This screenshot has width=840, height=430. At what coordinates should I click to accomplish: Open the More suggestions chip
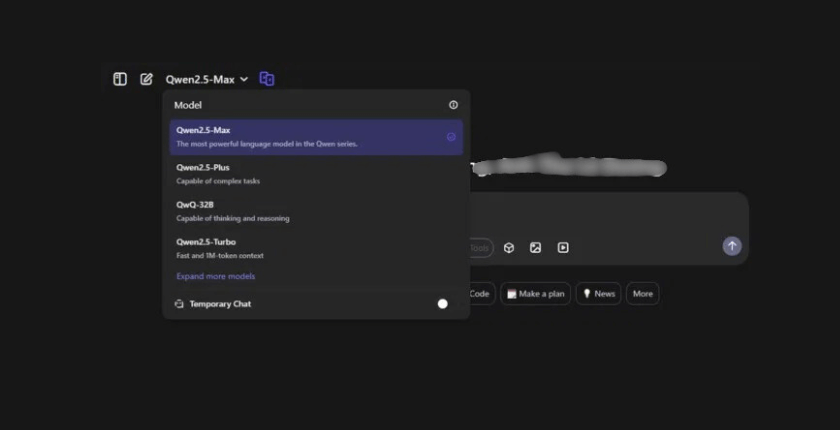pos(642,294)
